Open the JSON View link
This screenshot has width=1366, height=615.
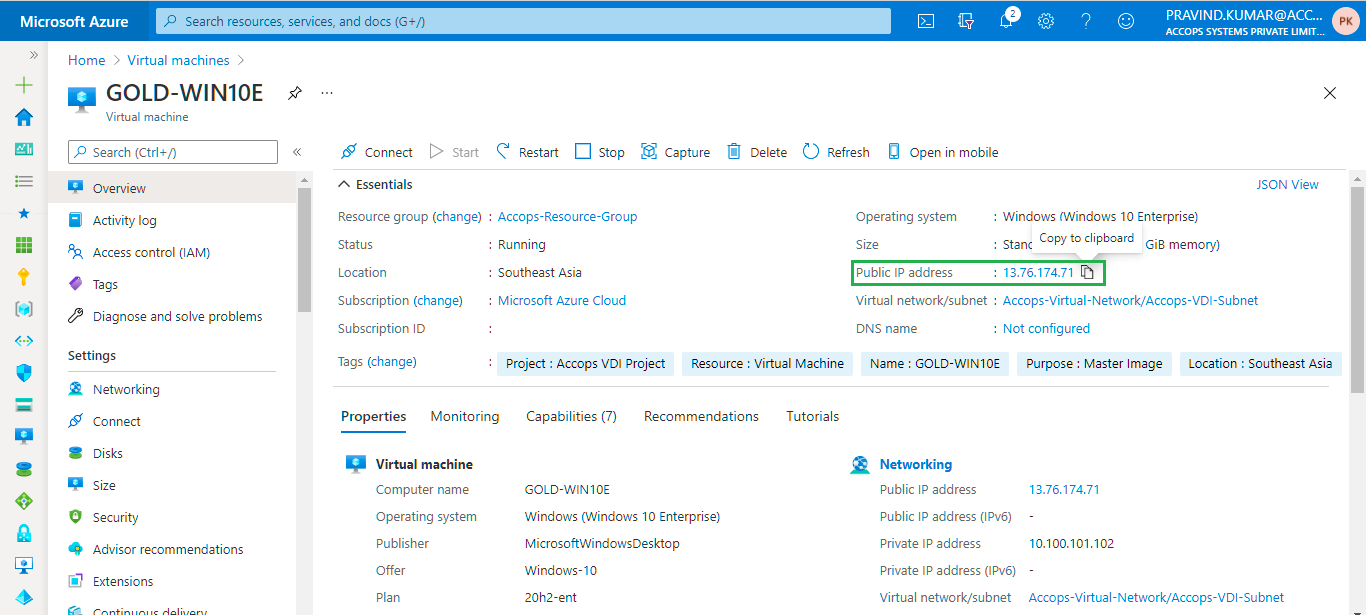click(x=1287, y=184)
